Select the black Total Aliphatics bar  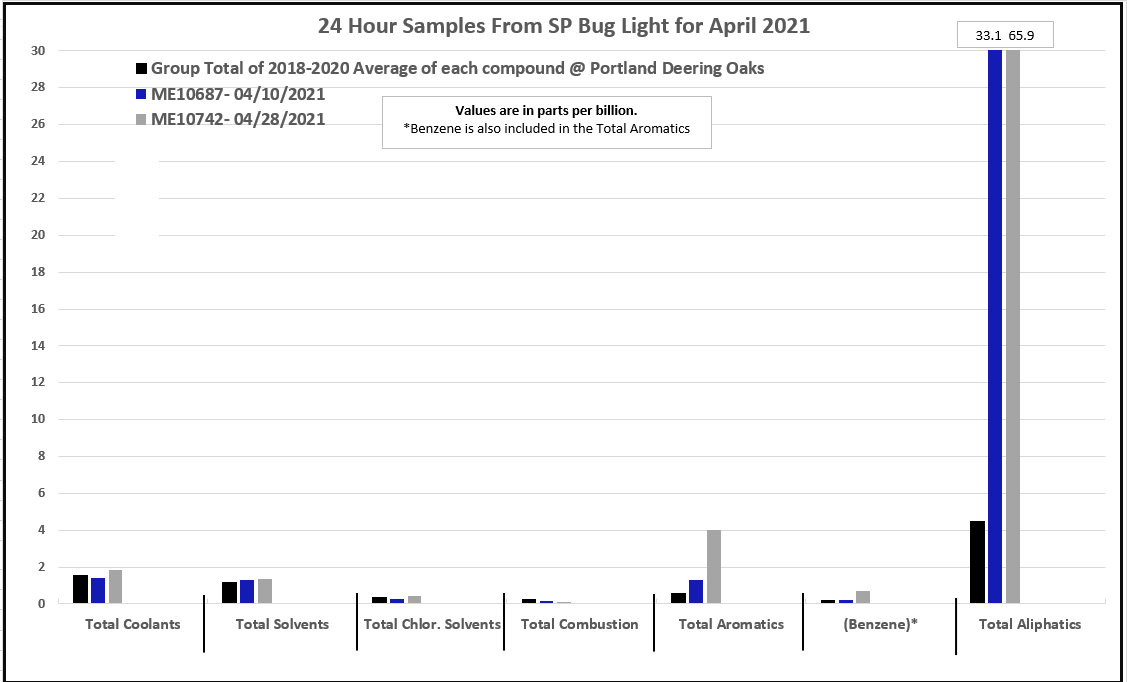pos(977,562)
